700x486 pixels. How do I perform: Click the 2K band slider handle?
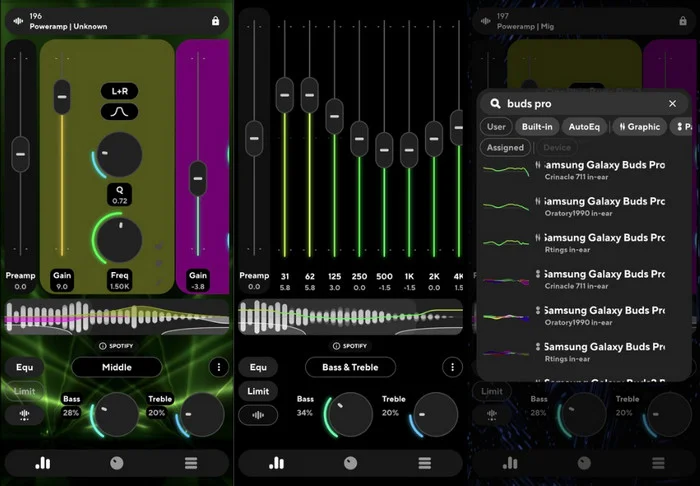434,139
